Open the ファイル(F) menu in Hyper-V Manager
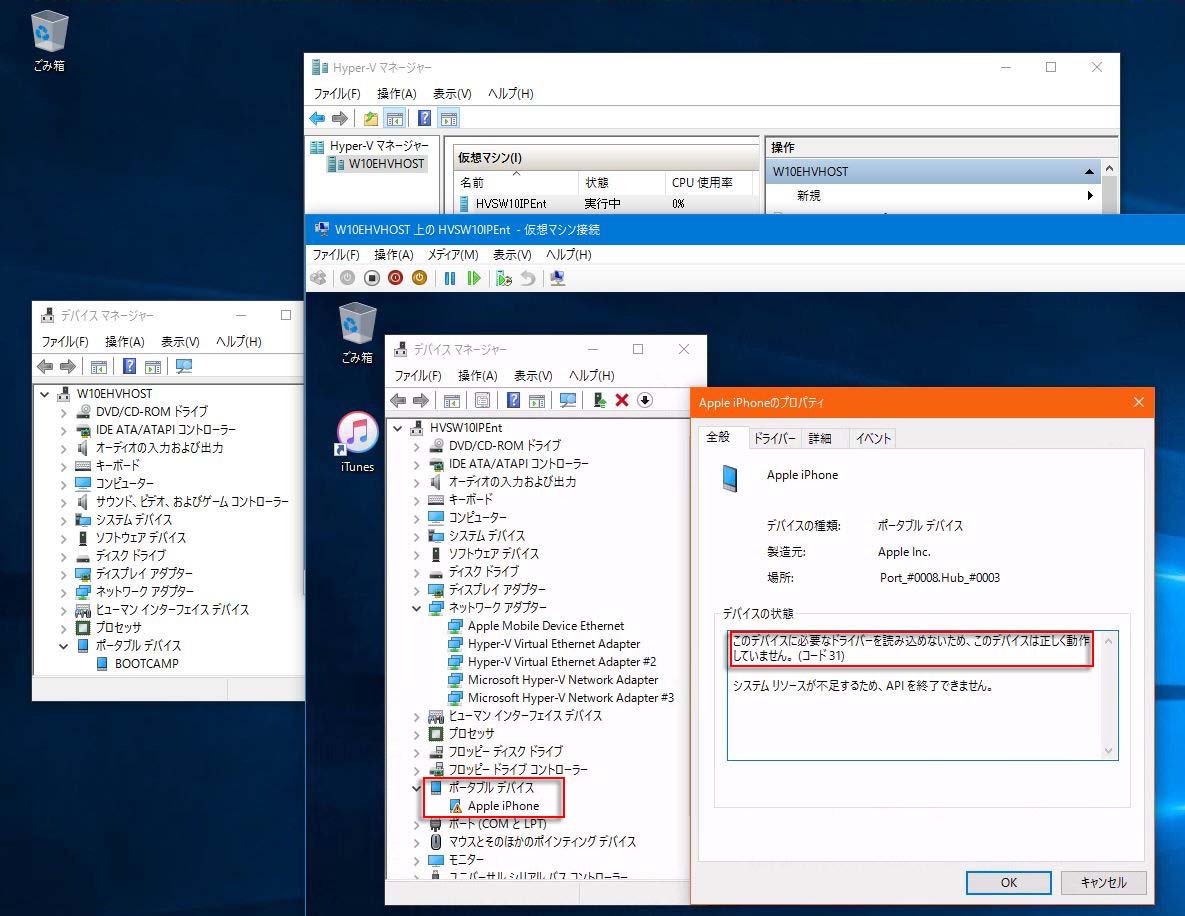Screen dimensions: 1185x916 [337, 94]
